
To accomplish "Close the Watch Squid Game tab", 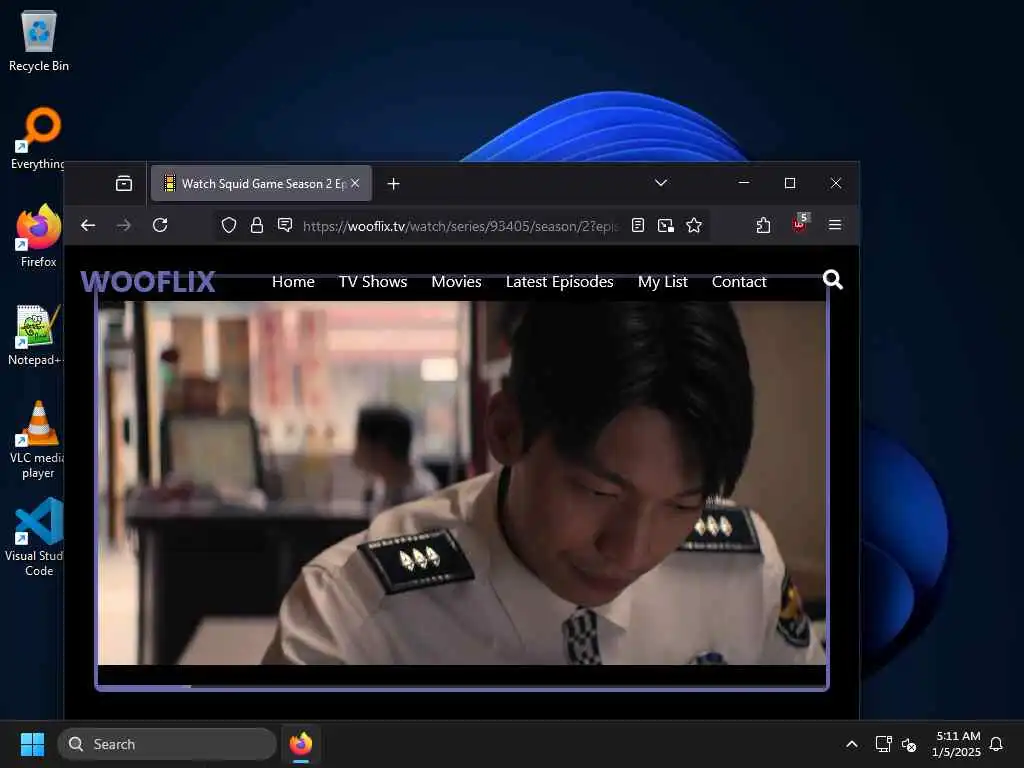I will point(355,184).
